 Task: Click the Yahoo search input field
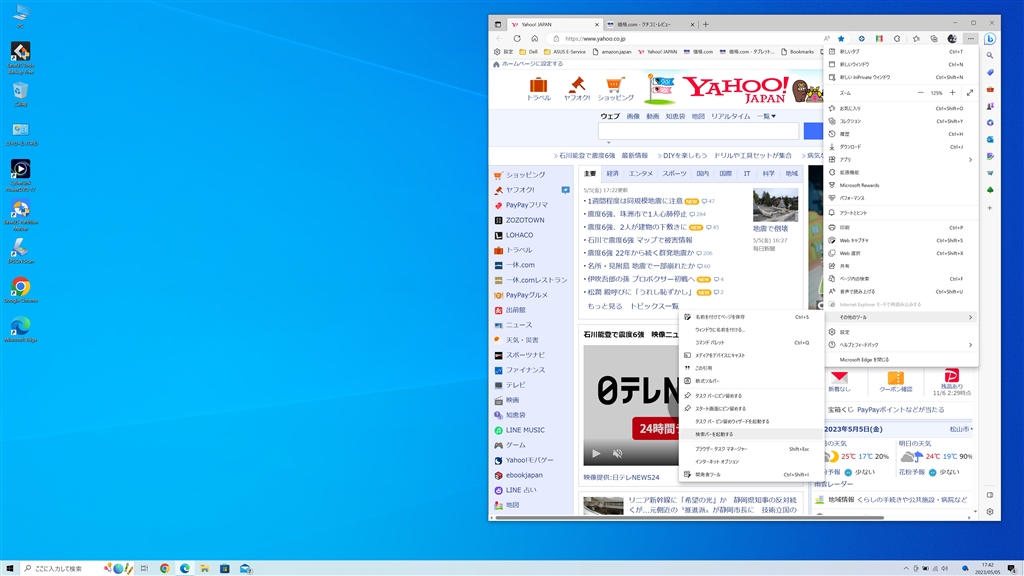pos(698,131)
